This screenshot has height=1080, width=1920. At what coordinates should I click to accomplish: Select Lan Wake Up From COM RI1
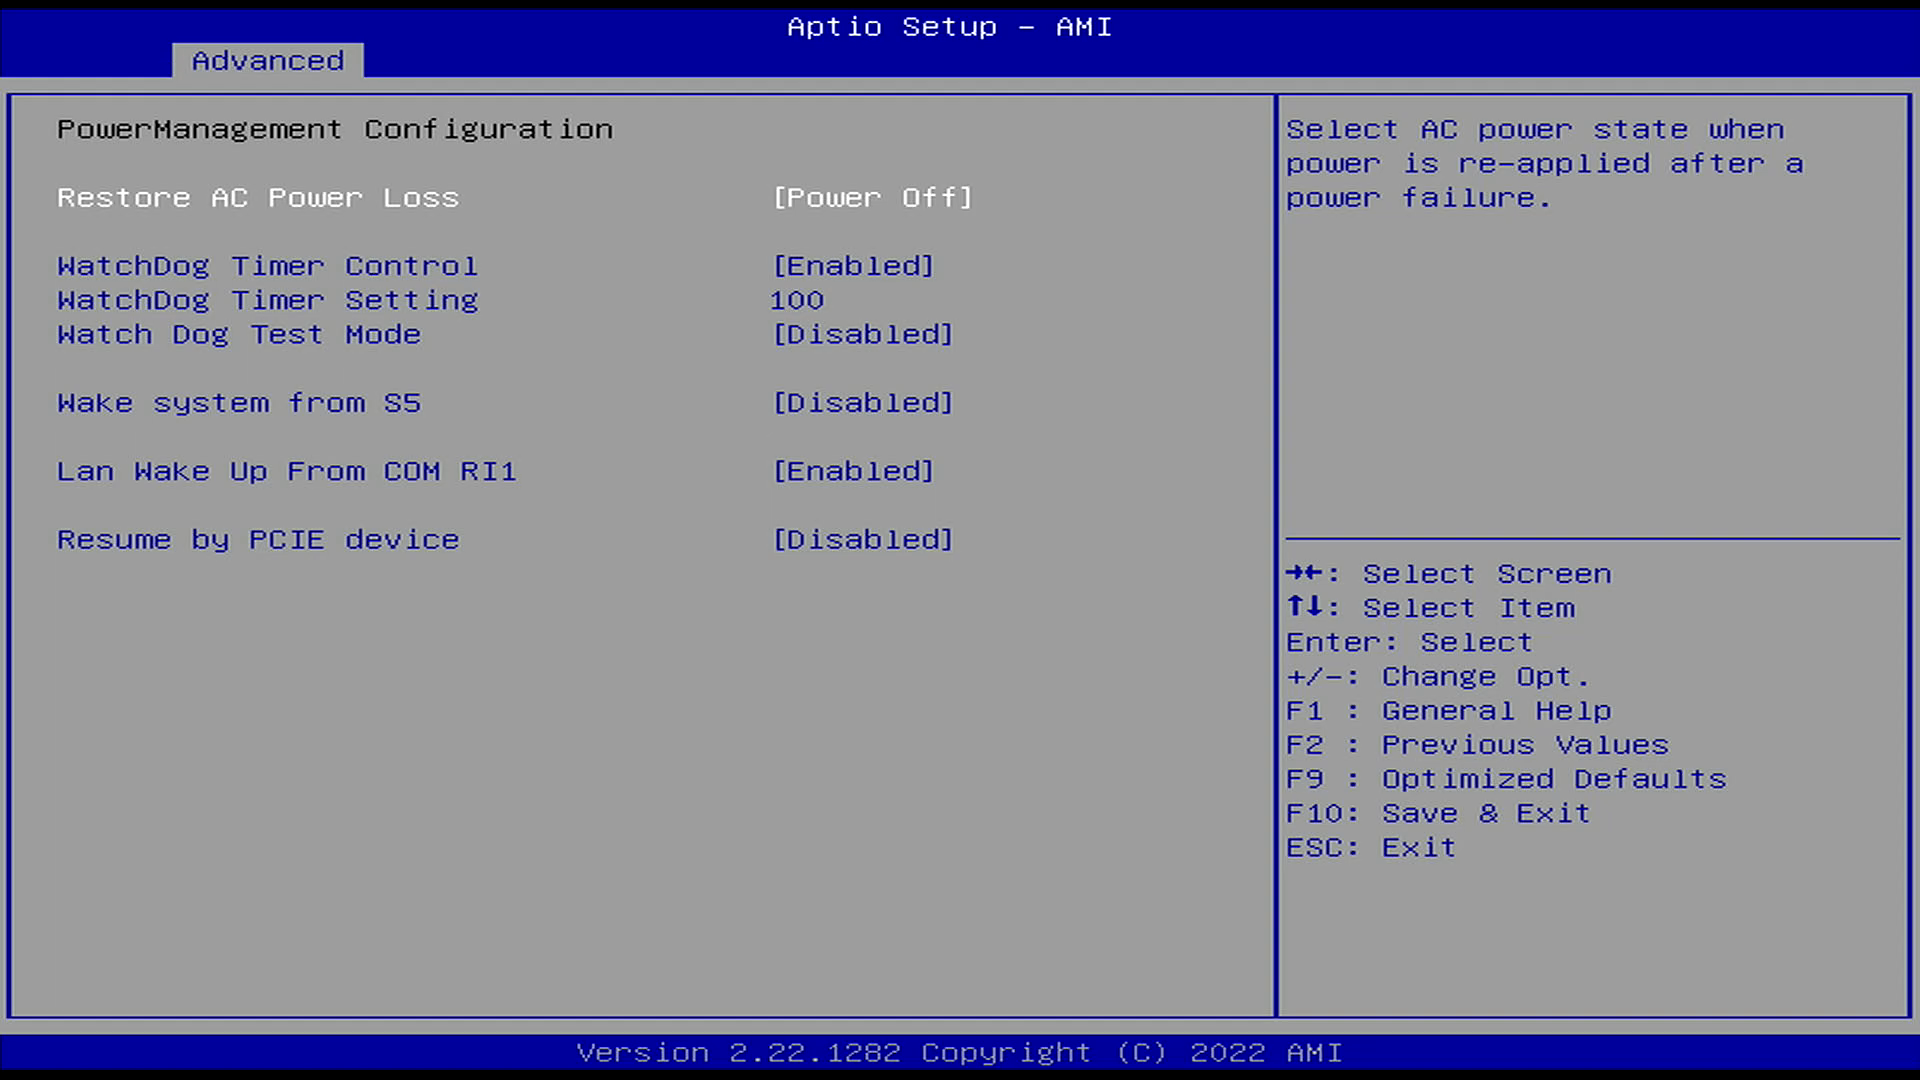click(x=287, y=471)
